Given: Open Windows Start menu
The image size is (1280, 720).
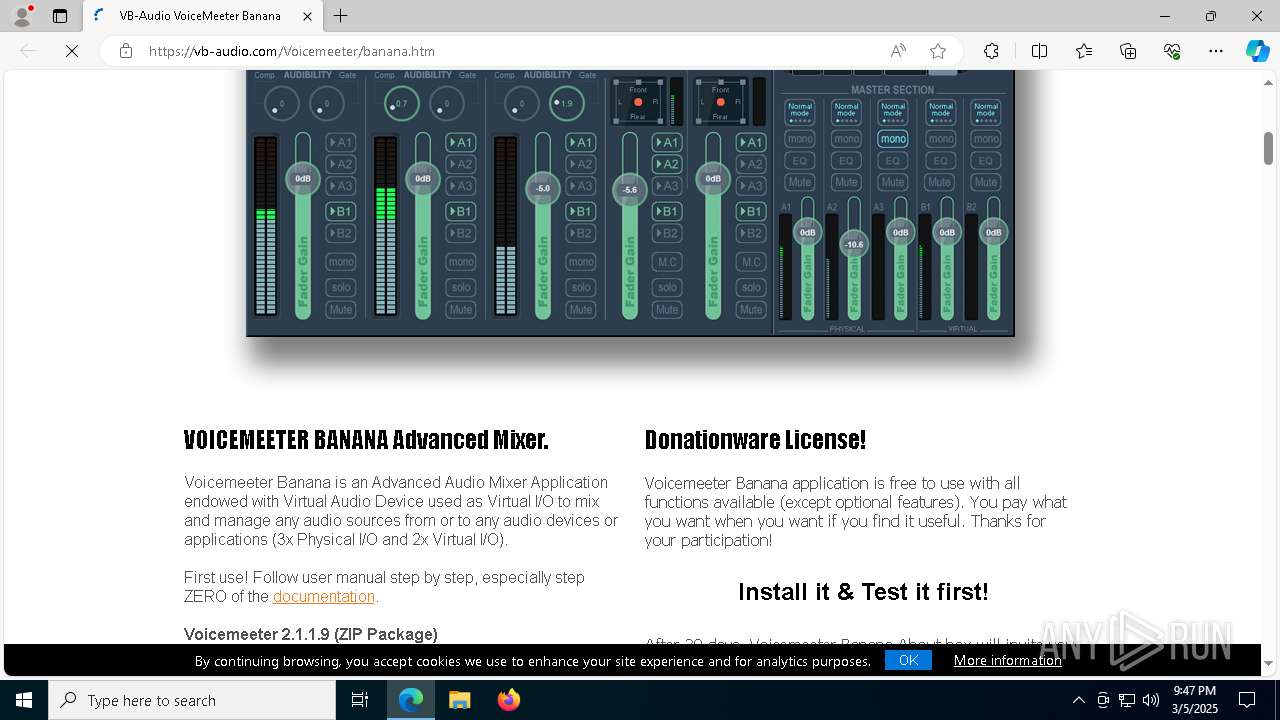Looking at the screenshot, I should (x=24, y=700).
